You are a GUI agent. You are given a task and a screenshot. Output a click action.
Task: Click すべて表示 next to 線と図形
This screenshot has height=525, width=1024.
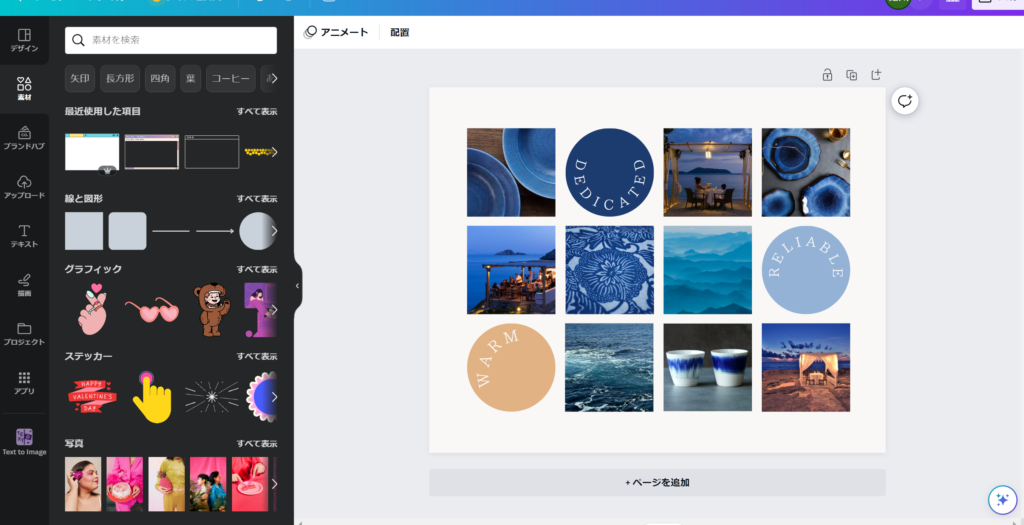coord(257,198)
